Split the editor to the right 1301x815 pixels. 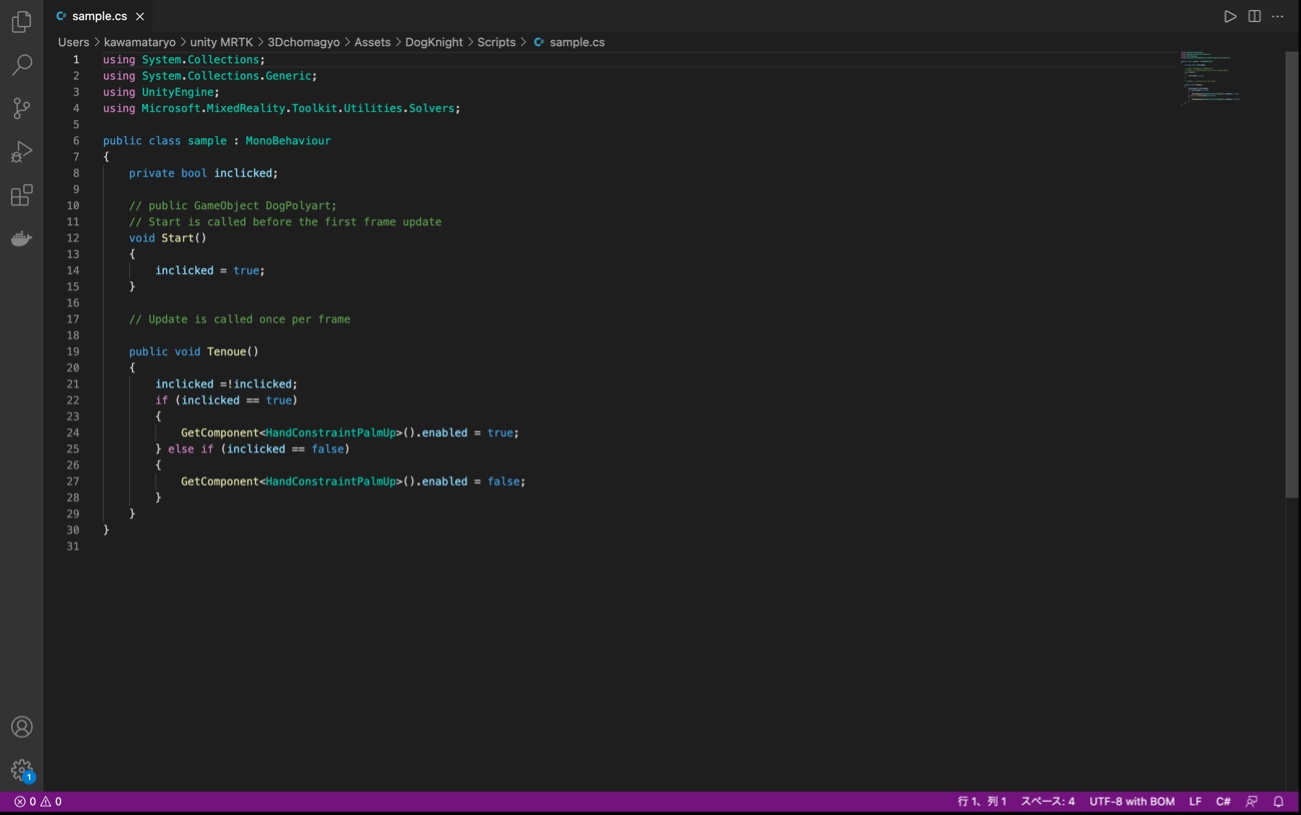click(1254, 16)
